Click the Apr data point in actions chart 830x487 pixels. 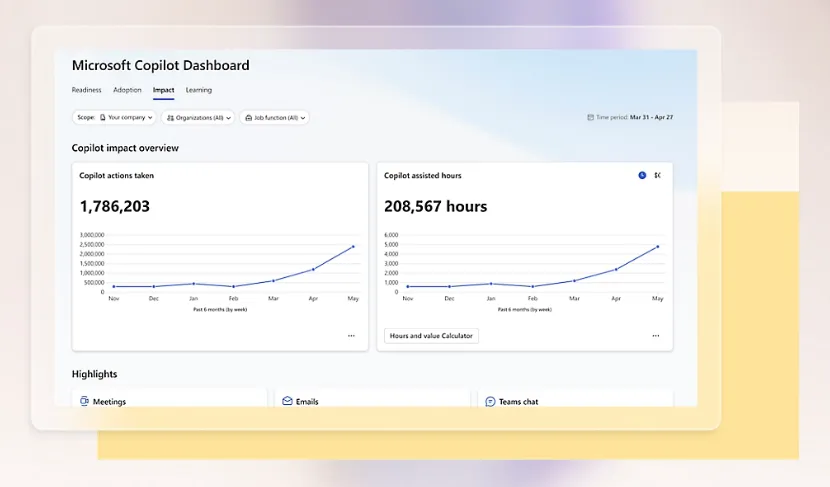(313, 269)
